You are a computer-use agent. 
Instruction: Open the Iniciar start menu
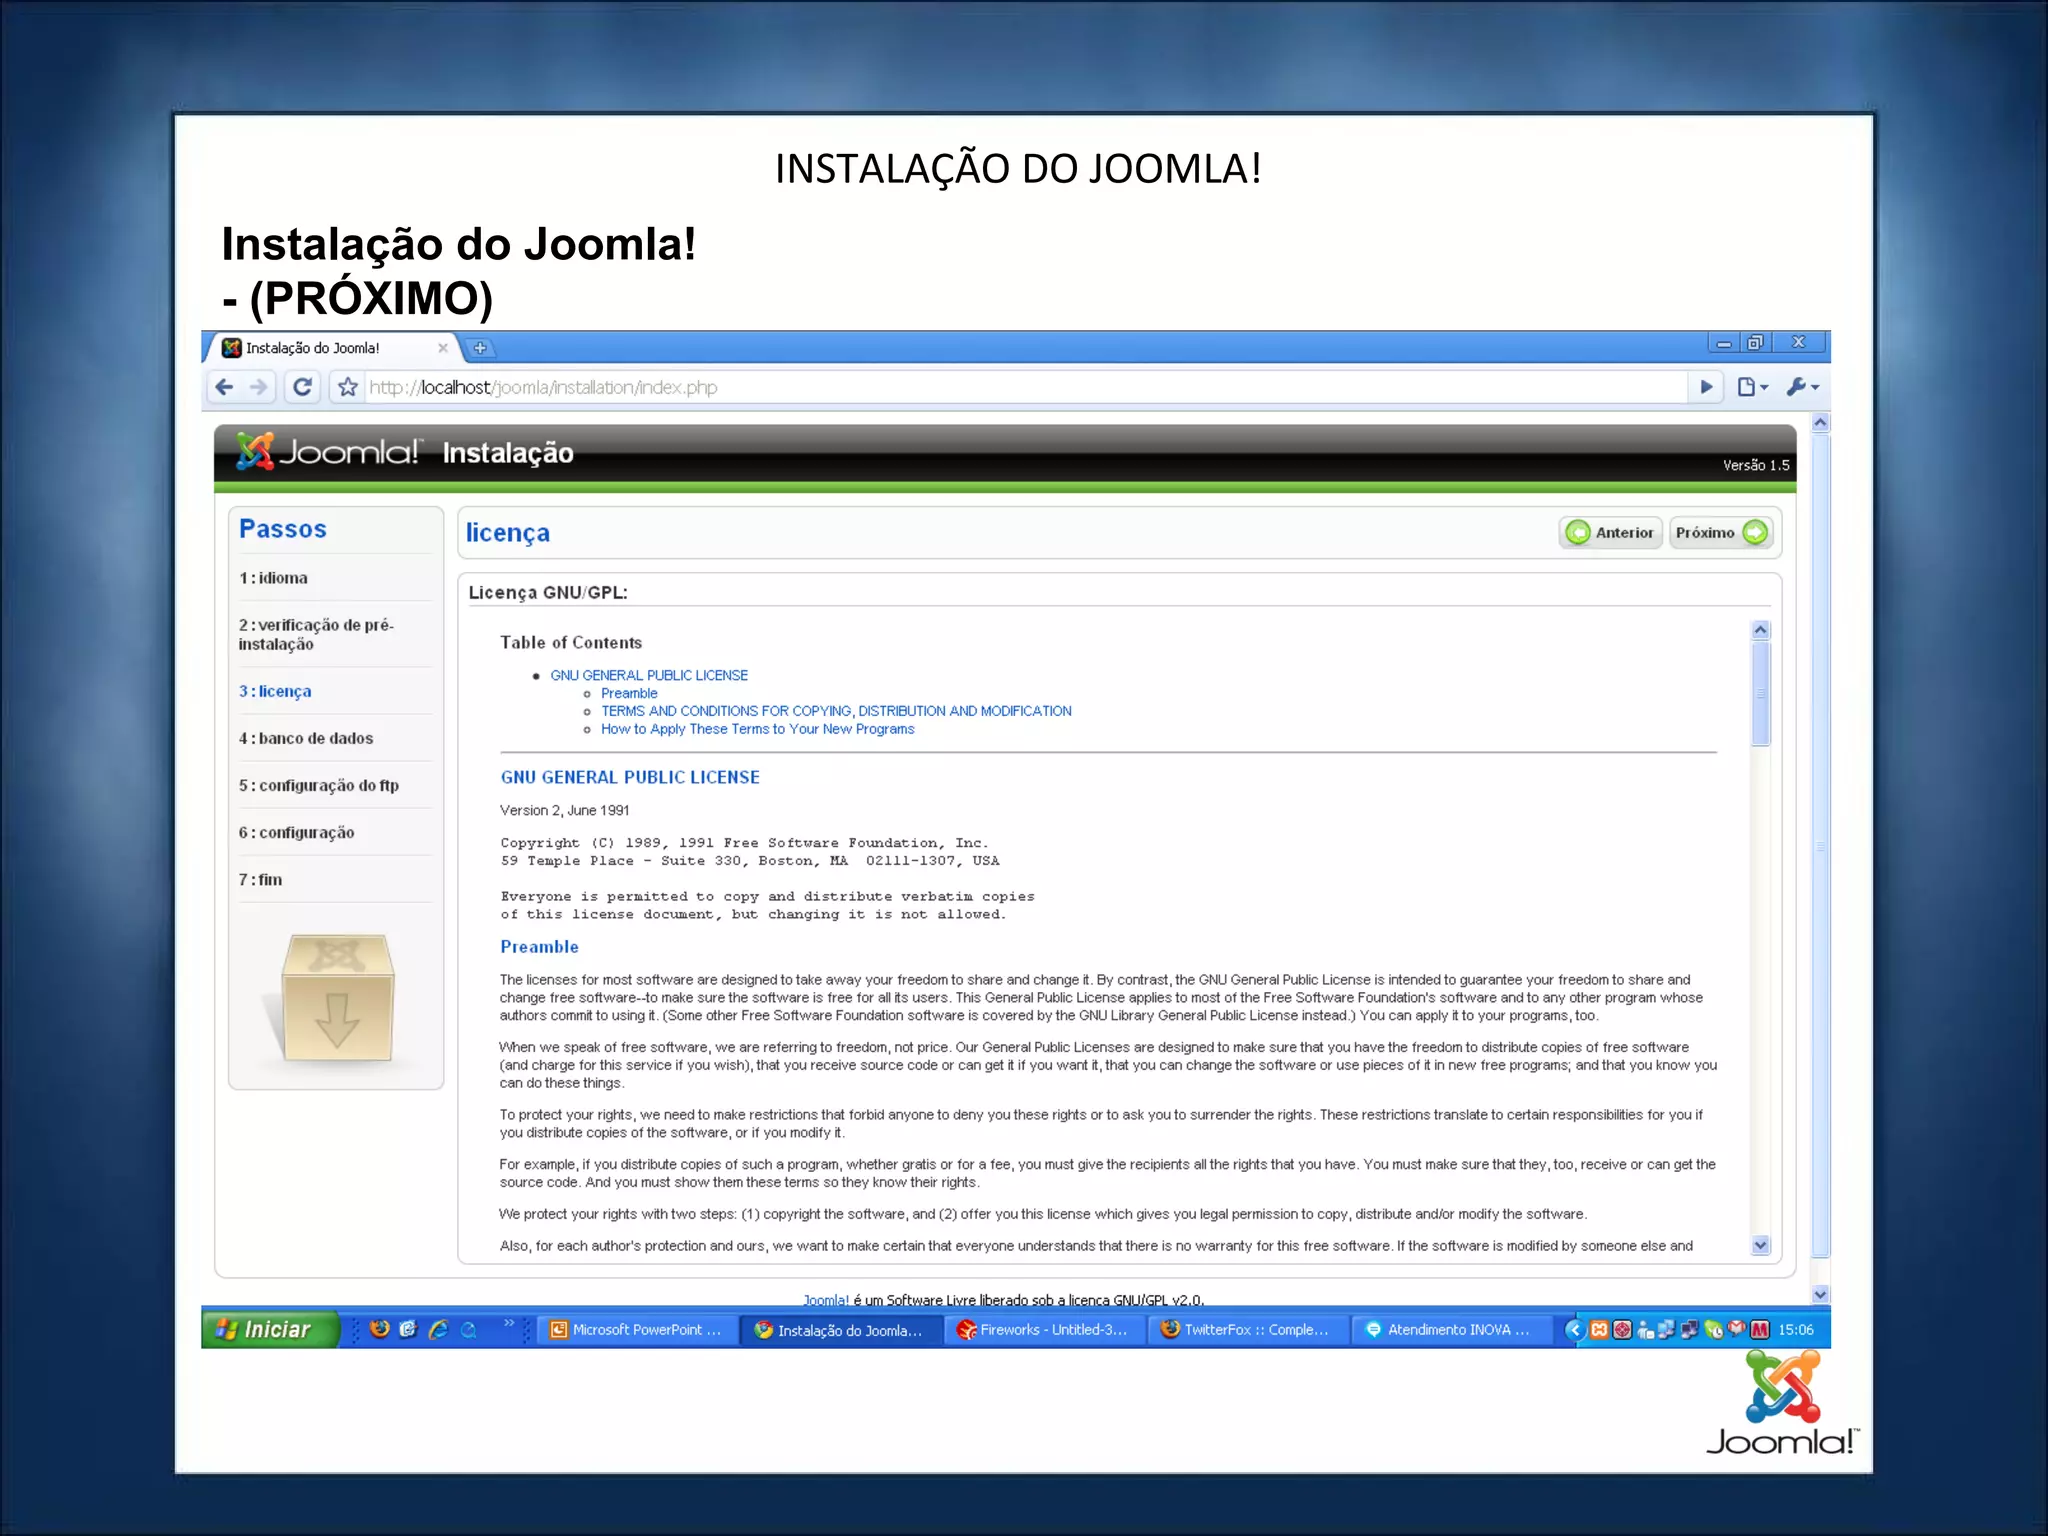coord(270,1329)
